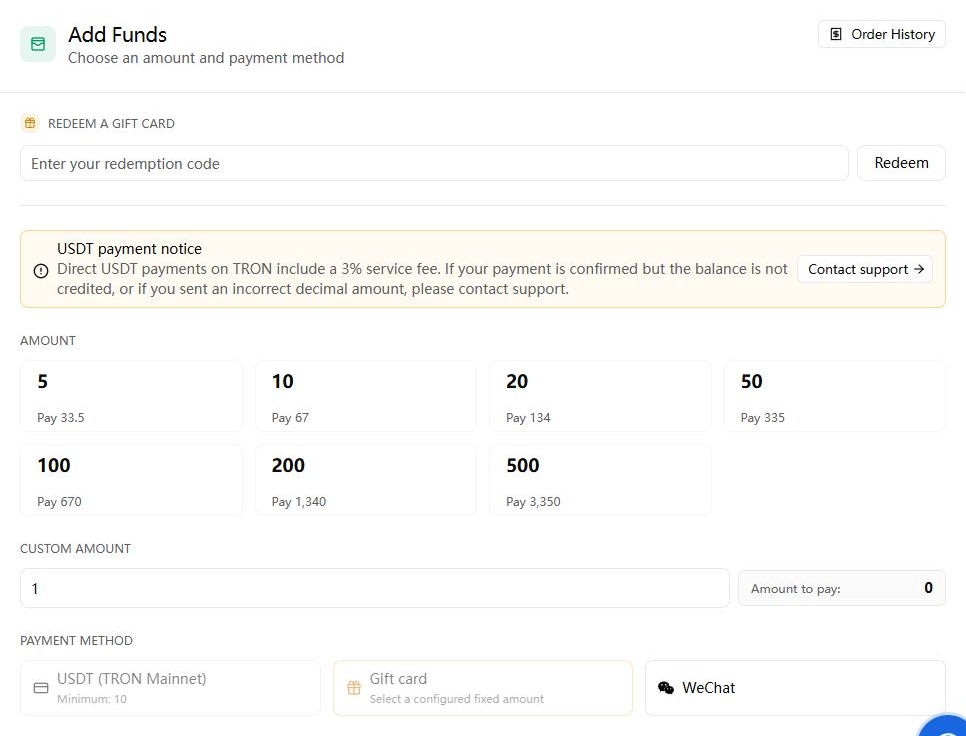
Task: Open Order History
Action: [x=882, y=34]
